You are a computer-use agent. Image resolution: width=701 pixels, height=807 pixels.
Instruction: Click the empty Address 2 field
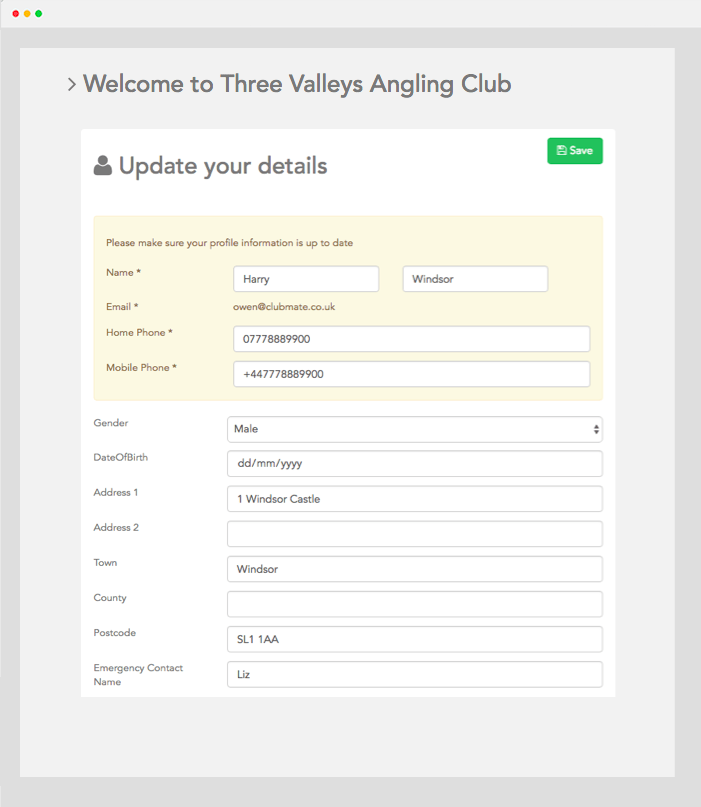414,534
